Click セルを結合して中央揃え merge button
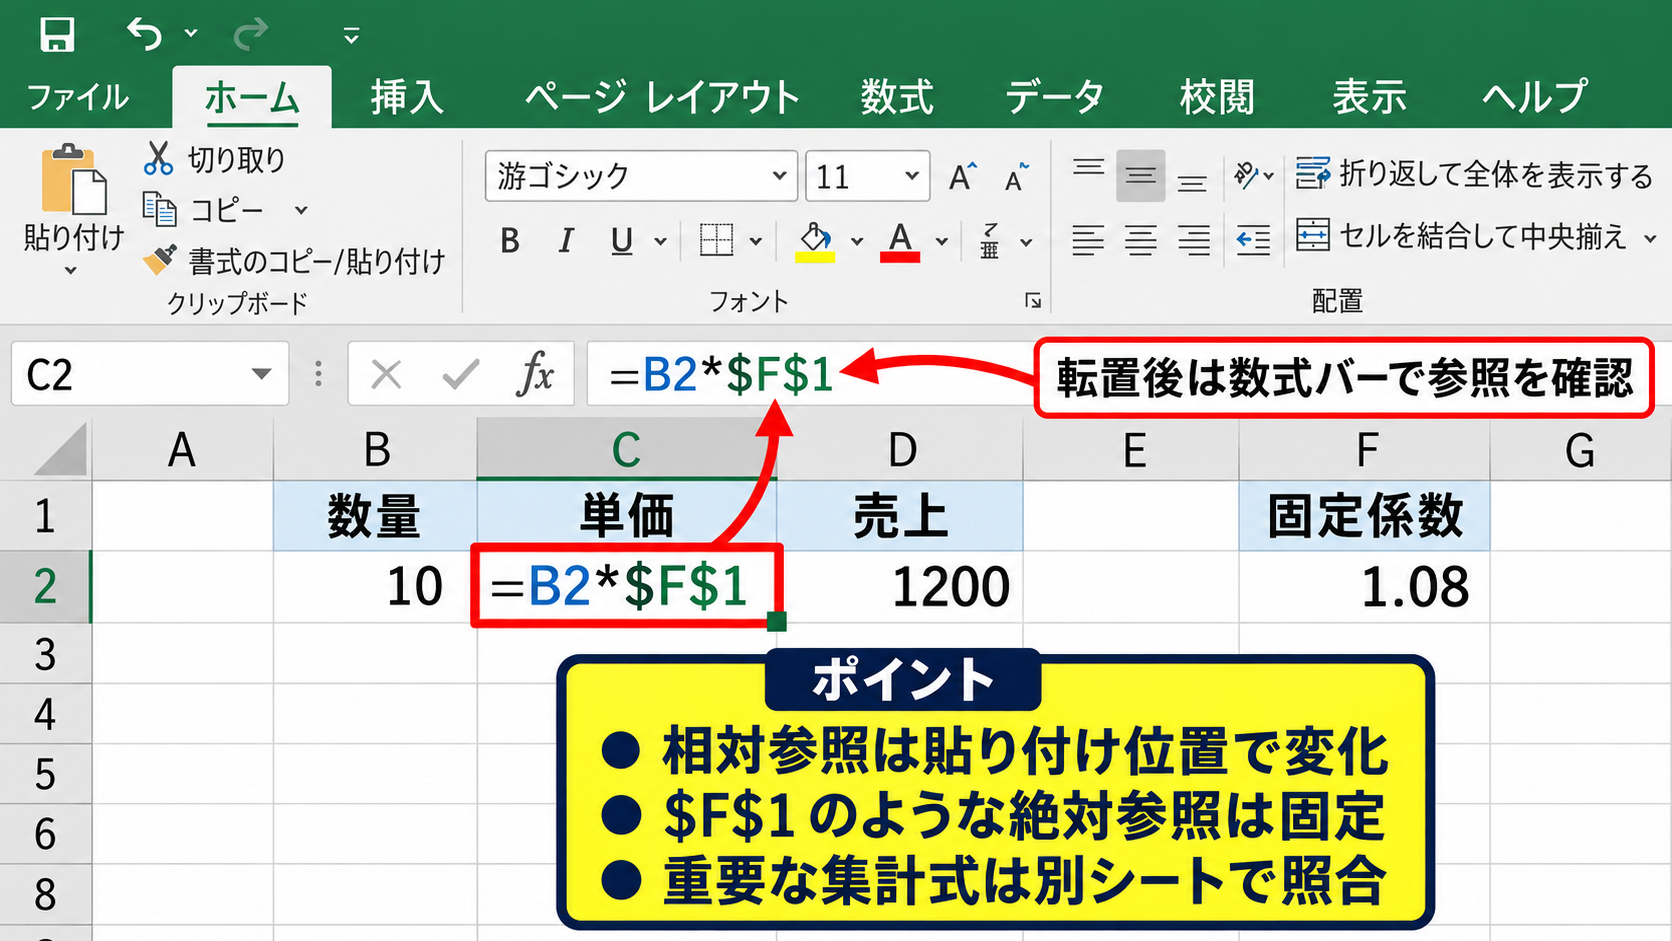Viewport: 1672px width, 941px height. 1462,236
